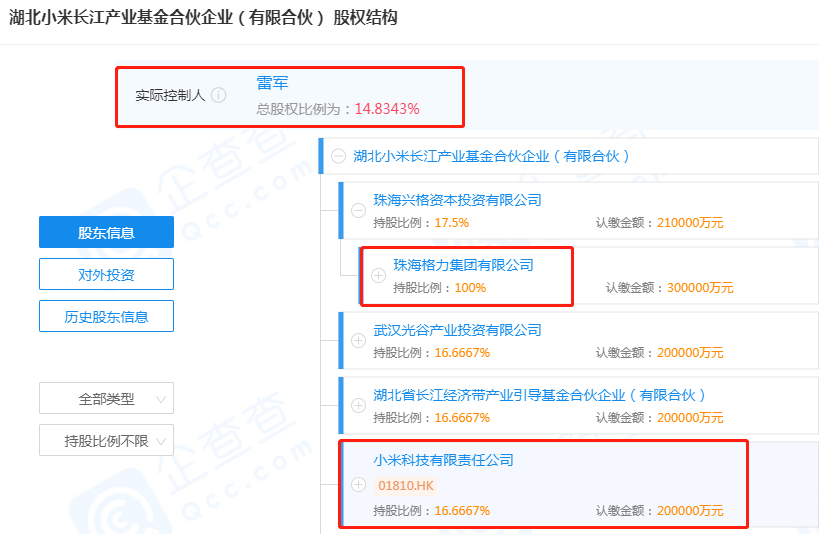This screenshot has height=534, width=819.
Task: Expand the 小米科技有限责任公司 node
Action: tap(358, 484)
